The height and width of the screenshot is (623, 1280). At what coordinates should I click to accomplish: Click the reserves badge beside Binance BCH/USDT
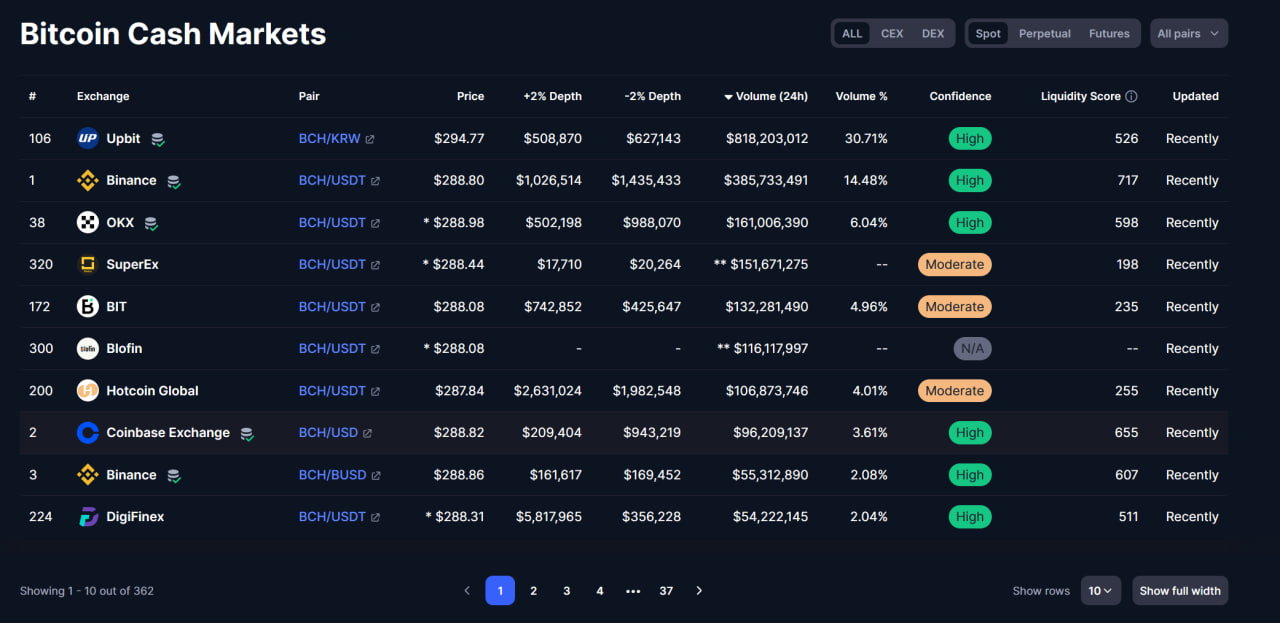click(174, 182)
